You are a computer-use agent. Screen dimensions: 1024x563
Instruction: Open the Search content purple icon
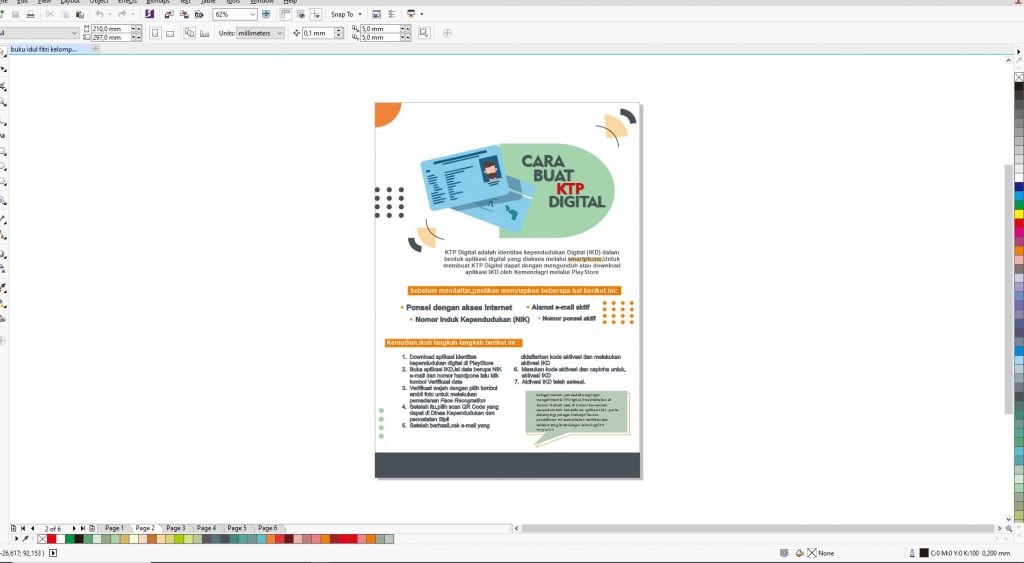click(x=150, y=14)
